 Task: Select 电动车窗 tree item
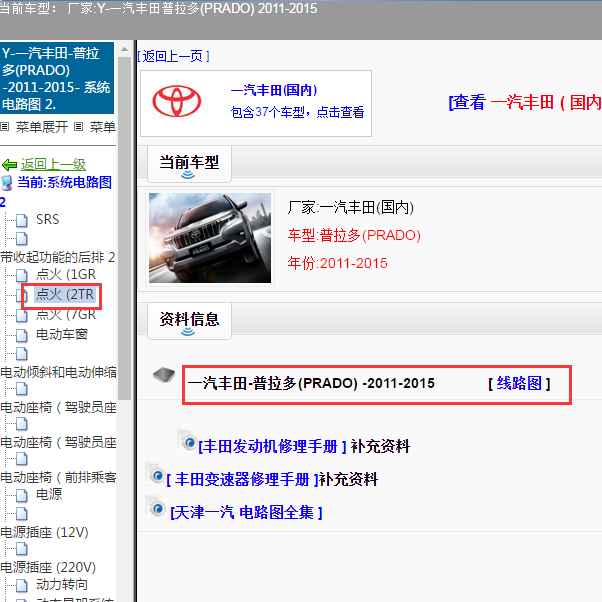point(62,334)
